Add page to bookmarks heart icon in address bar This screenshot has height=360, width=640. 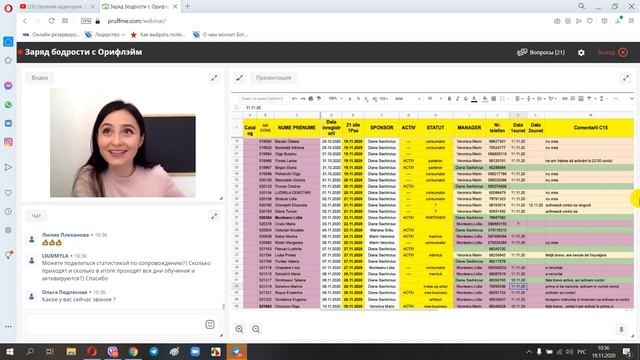pos(590,21)
